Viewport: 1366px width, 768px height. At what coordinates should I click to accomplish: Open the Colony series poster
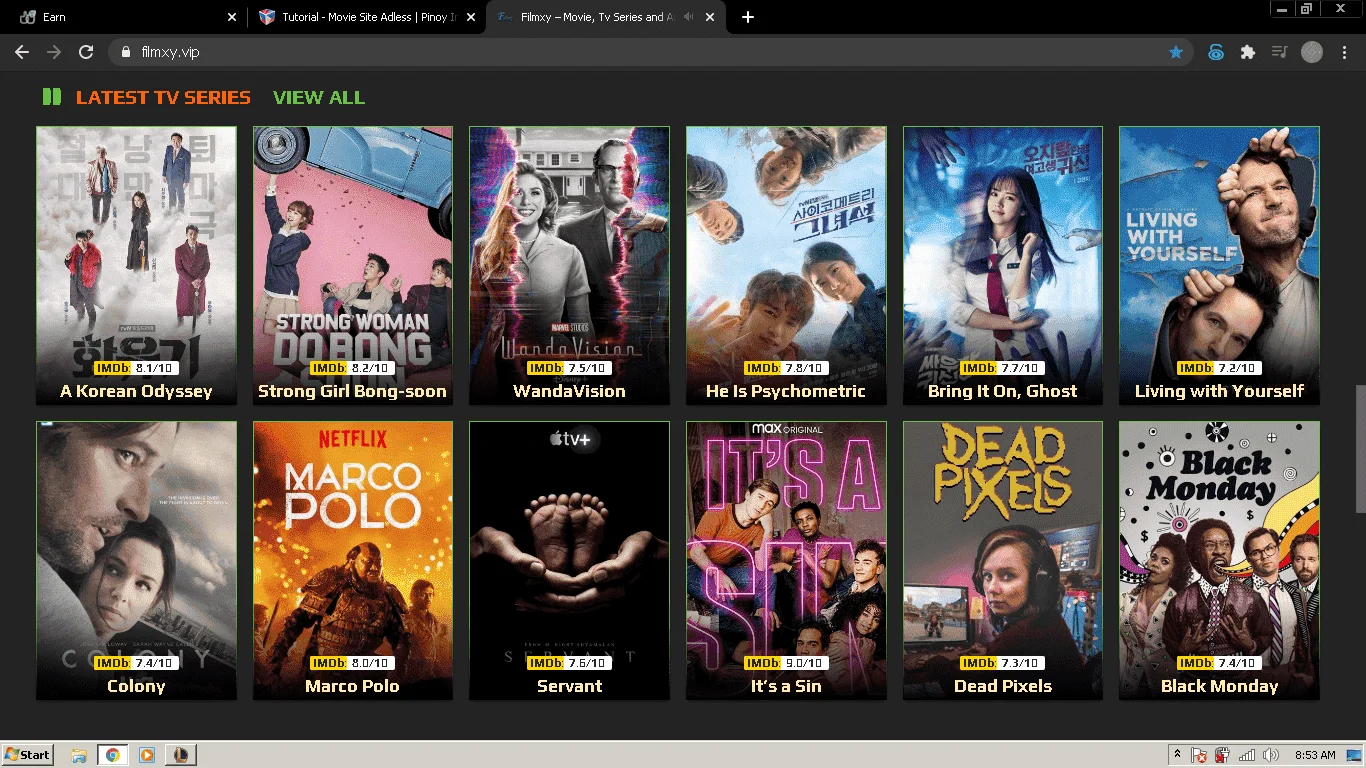(x=136, y=560)
